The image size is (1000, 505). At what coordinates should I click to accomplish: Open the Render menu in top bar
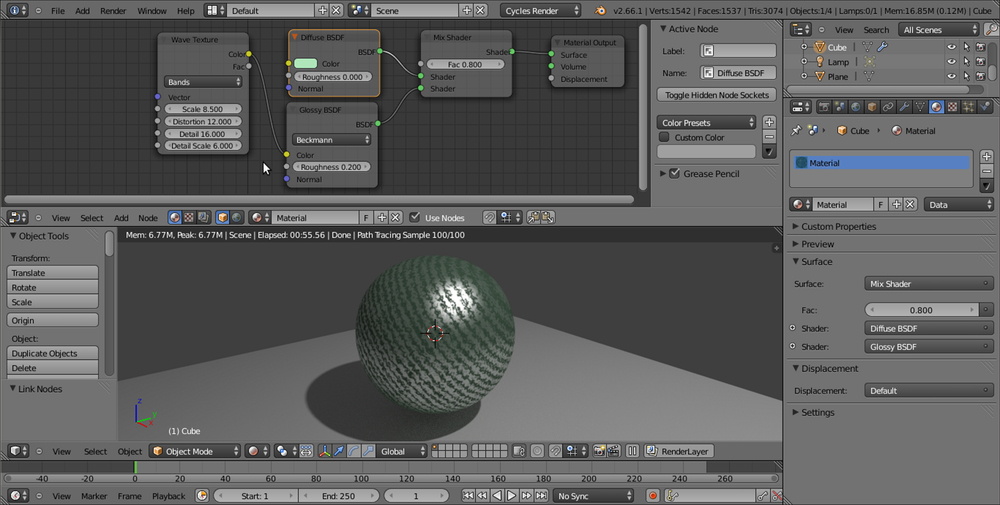pos(113,10)
